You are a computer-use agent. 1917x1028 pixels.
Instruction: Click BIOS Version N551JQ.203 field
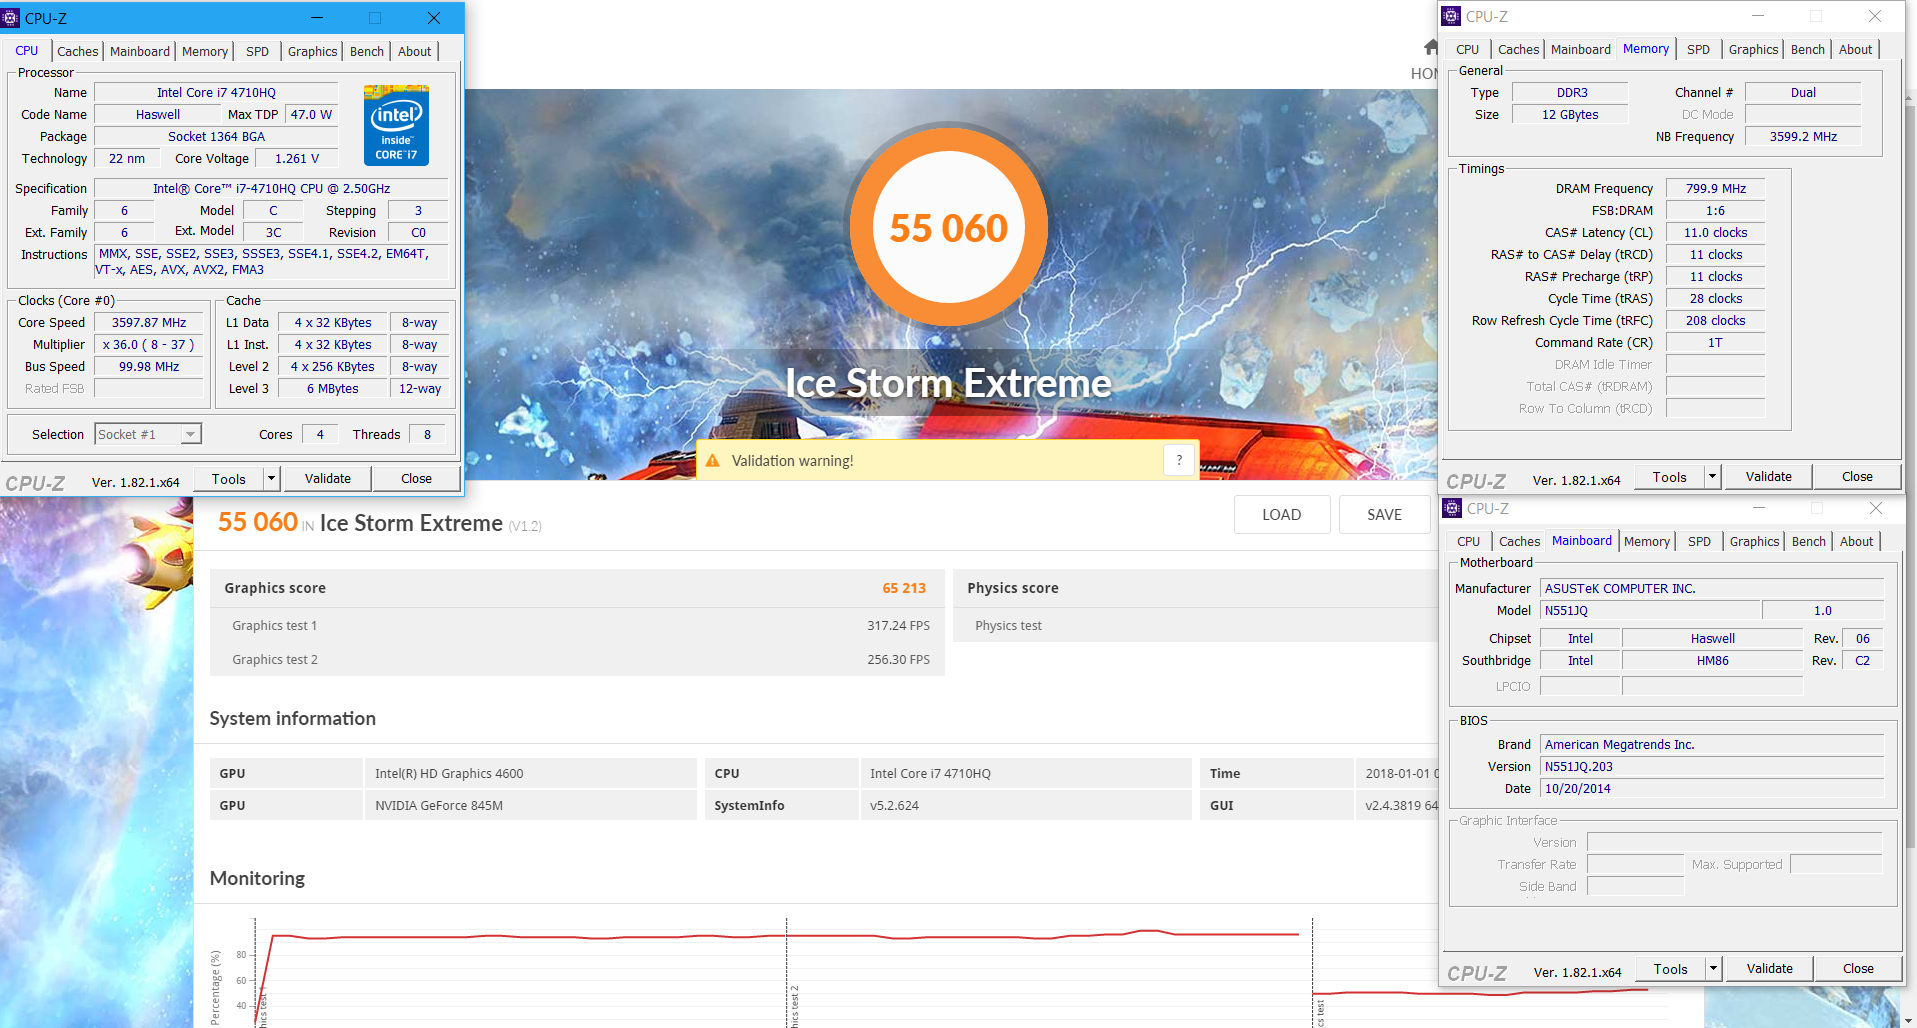(1712, 767)
